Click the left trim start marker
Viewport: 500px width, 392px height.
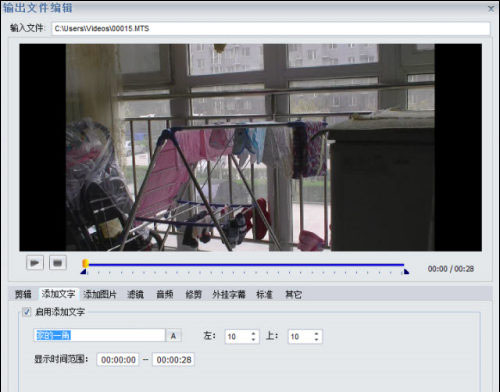(83, 272)
